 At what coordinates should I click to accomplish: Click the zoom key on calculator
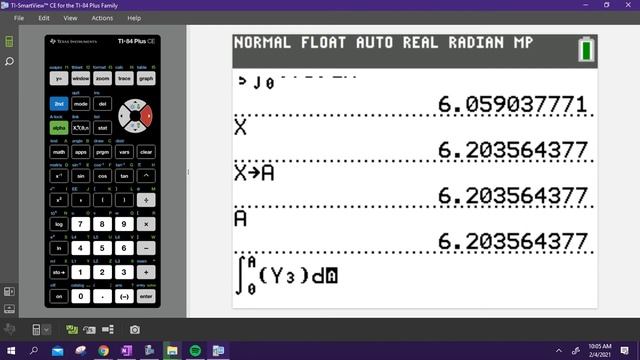102,78
